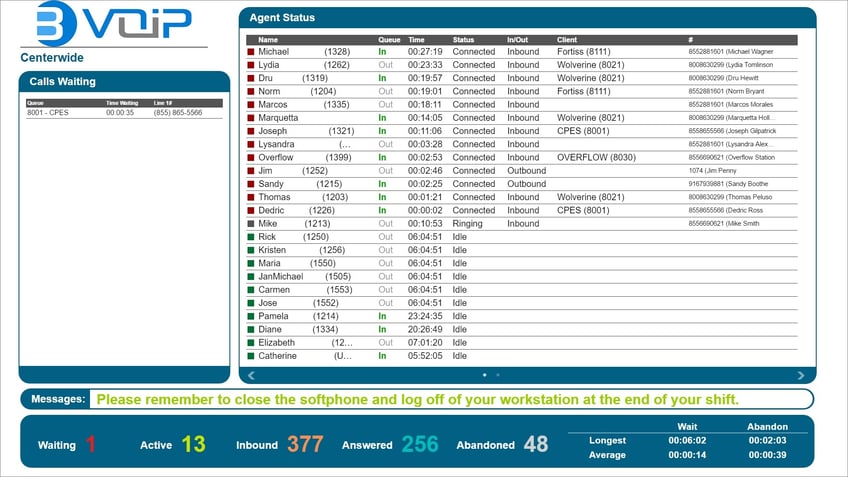Sort agents by Queue column header
This screenshot has width=848, height=477.
pos(389,40)
